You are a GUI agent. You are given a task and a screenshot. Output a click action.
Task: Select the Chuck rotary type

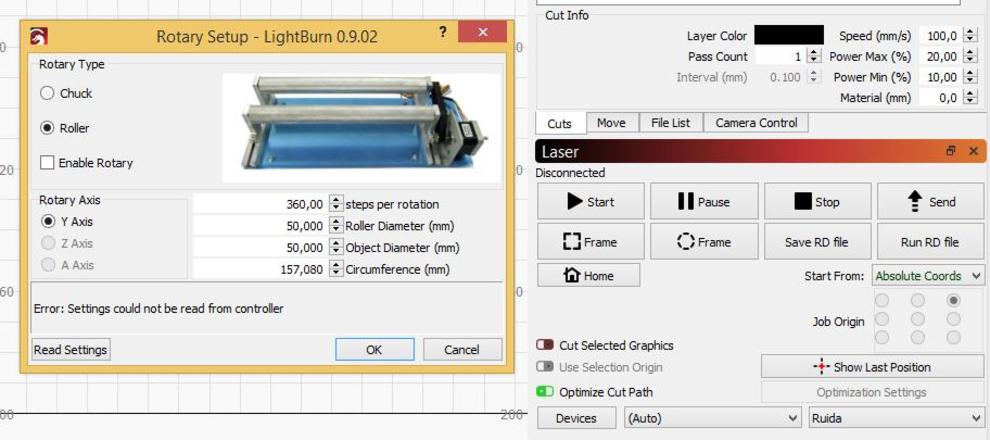point(47,93)
